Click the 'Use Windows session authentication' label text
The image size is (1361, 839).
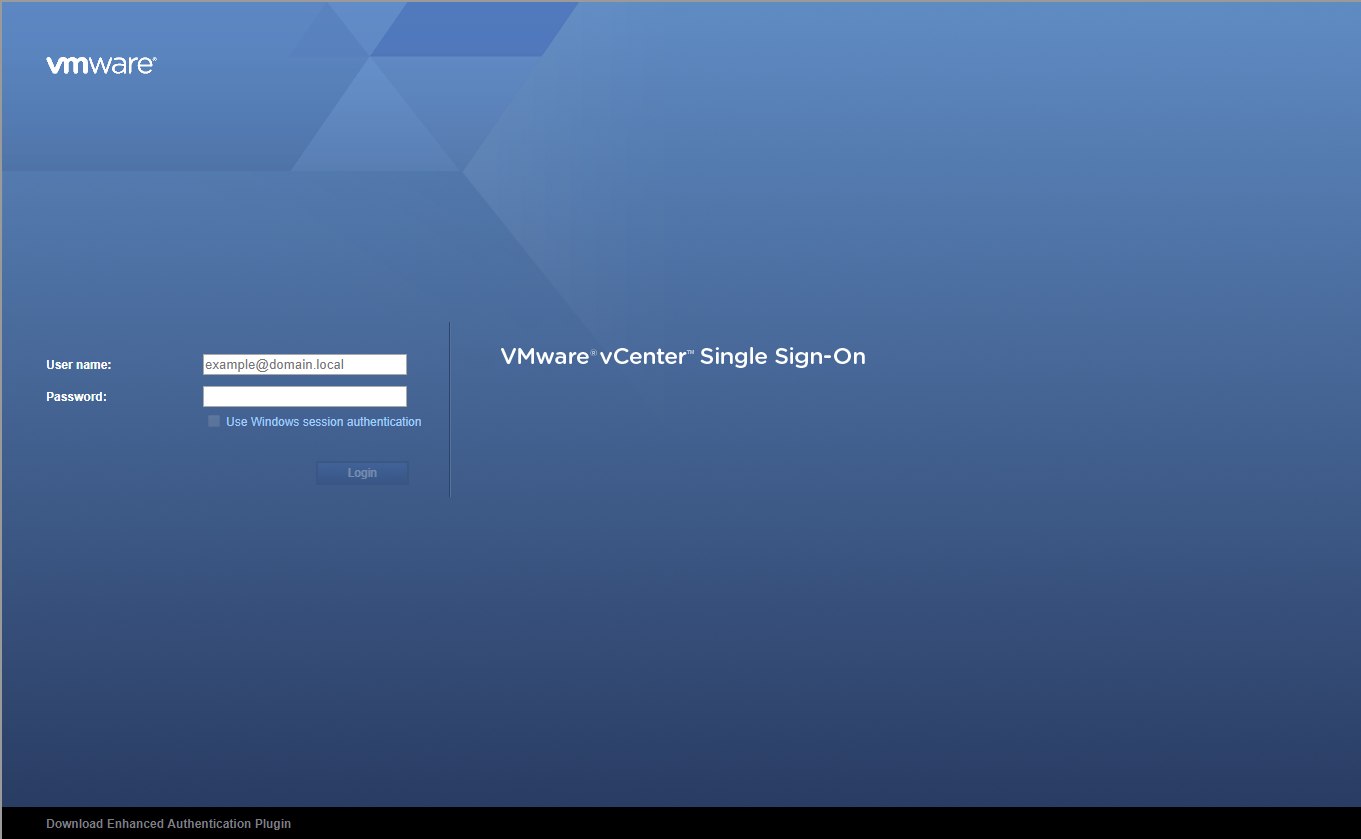[x=323, y=422]
